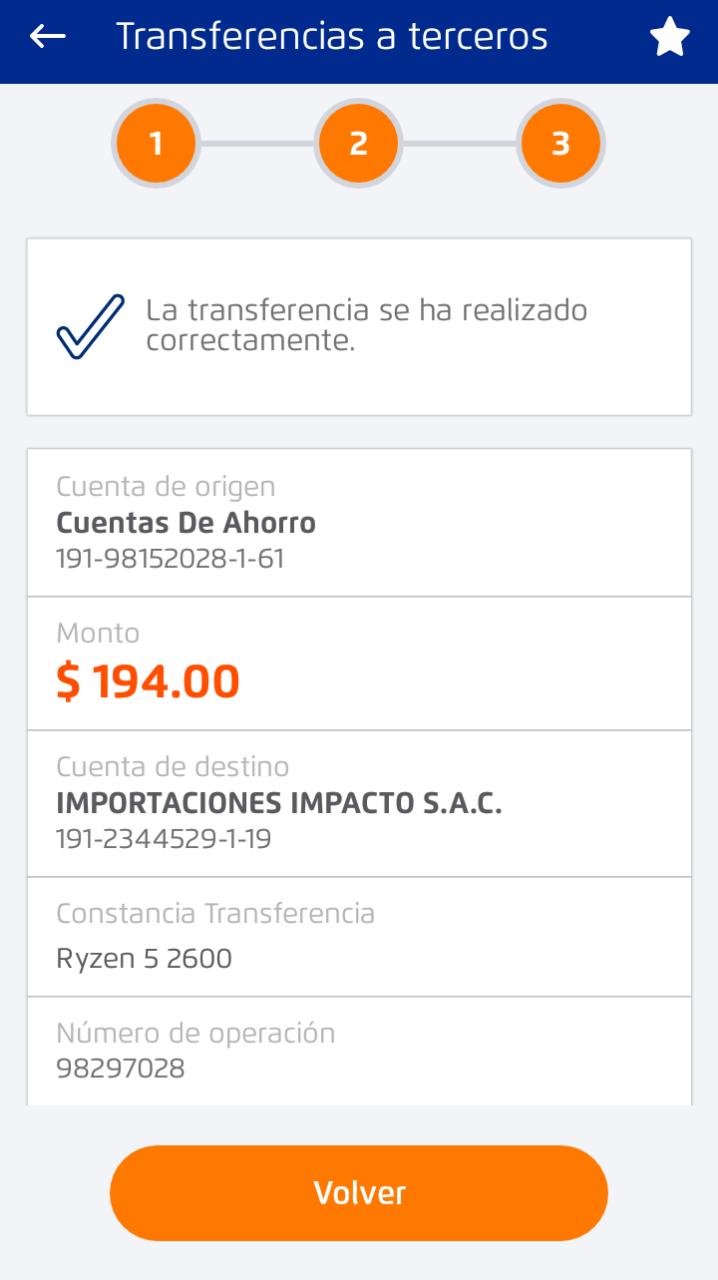Select step 1 circle indicator
Viewport: 718px width, 1280px height.
155,144
